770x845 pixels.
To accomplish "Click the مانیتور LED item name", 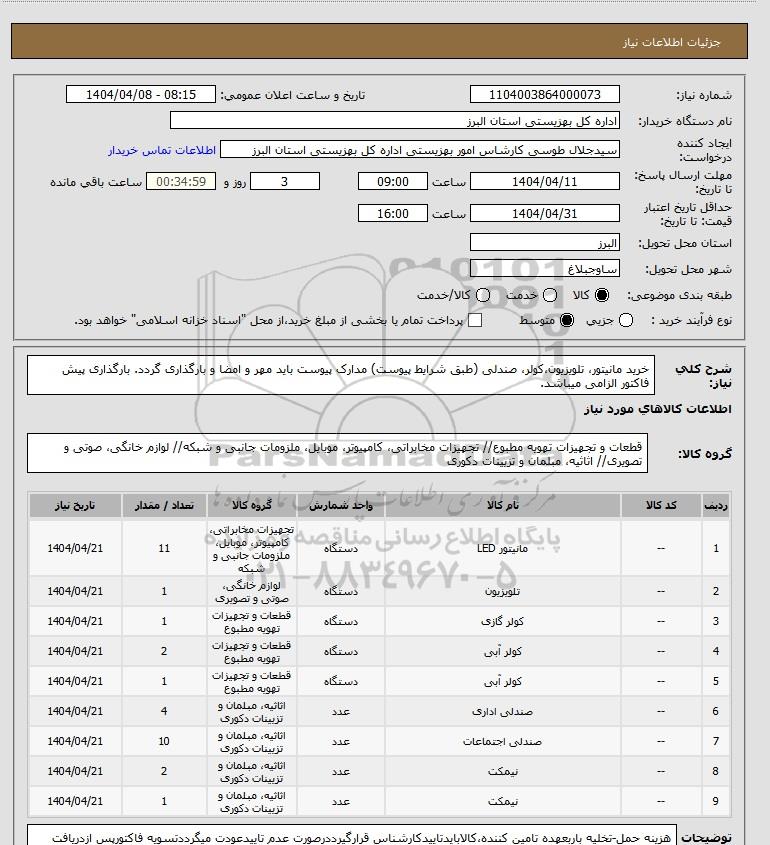I will click(x=502, y=549).
